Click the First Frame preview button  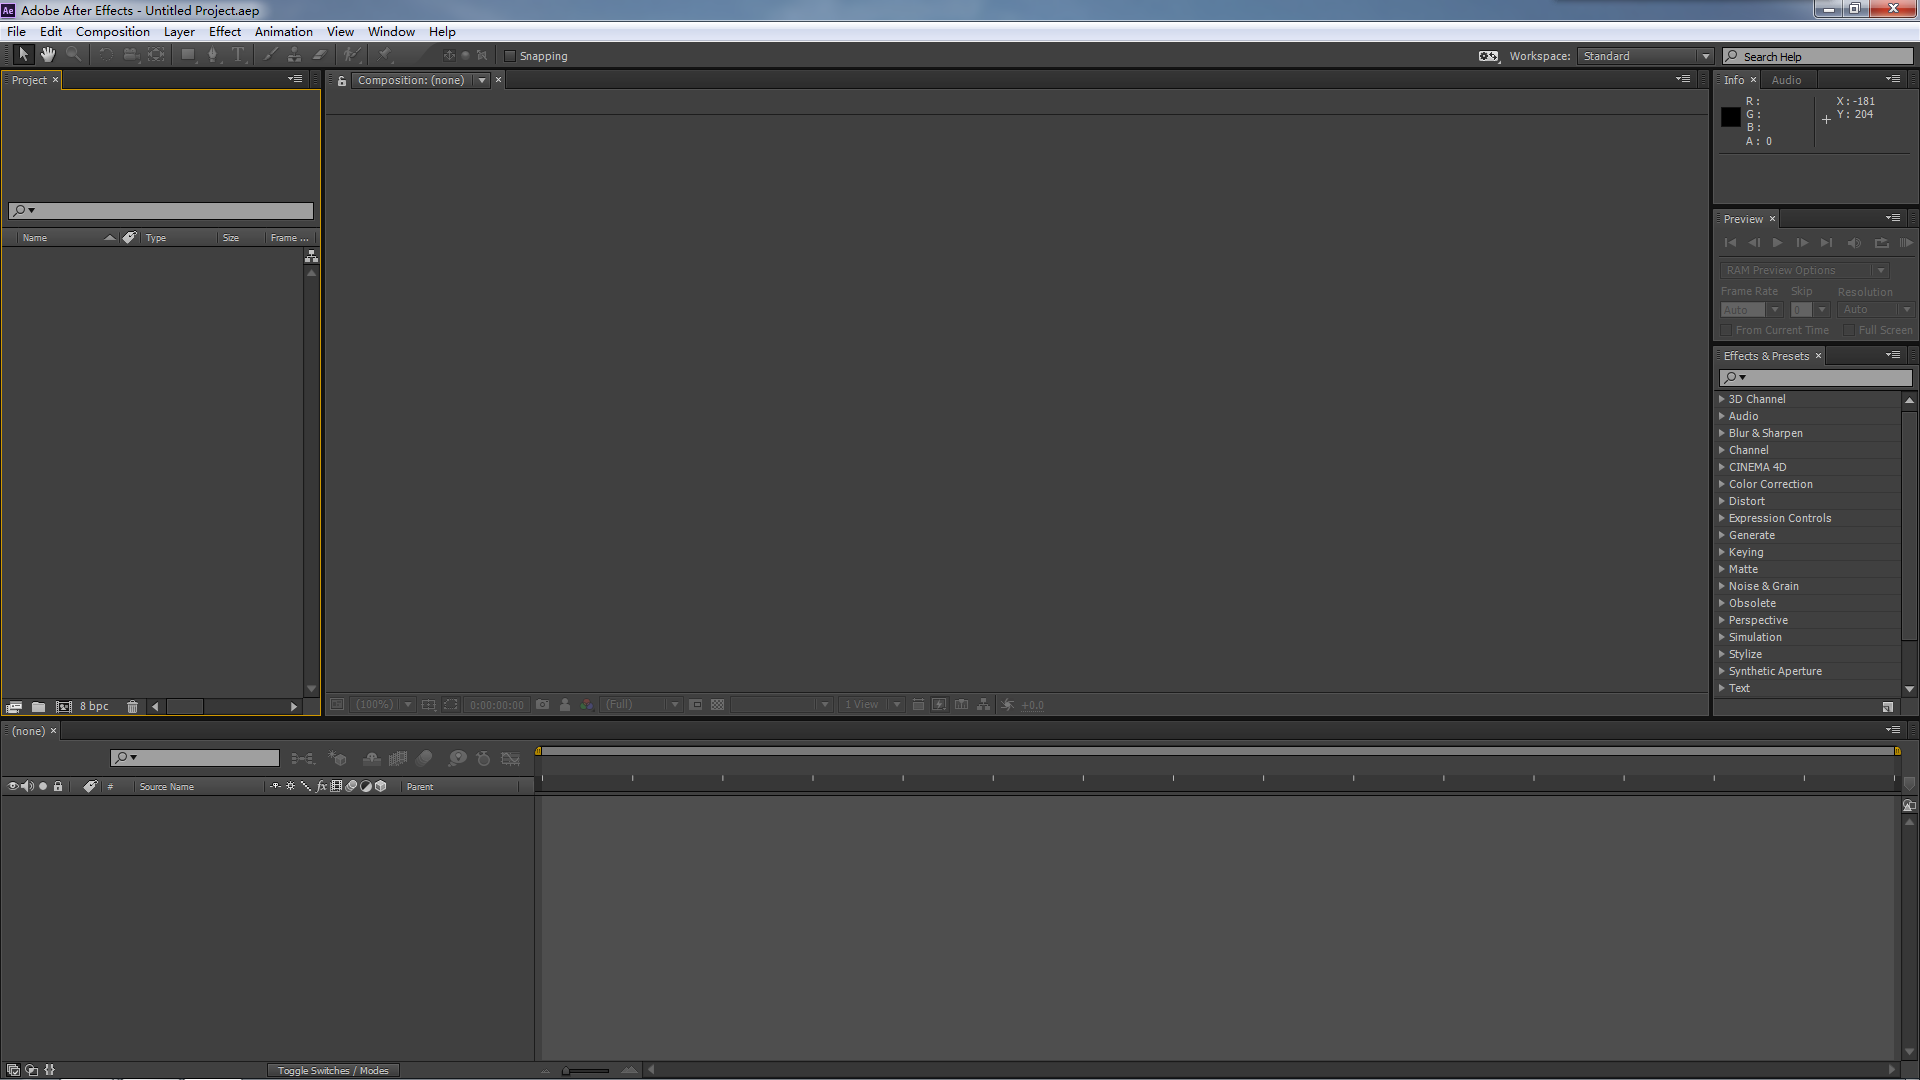pos(1730,243)
